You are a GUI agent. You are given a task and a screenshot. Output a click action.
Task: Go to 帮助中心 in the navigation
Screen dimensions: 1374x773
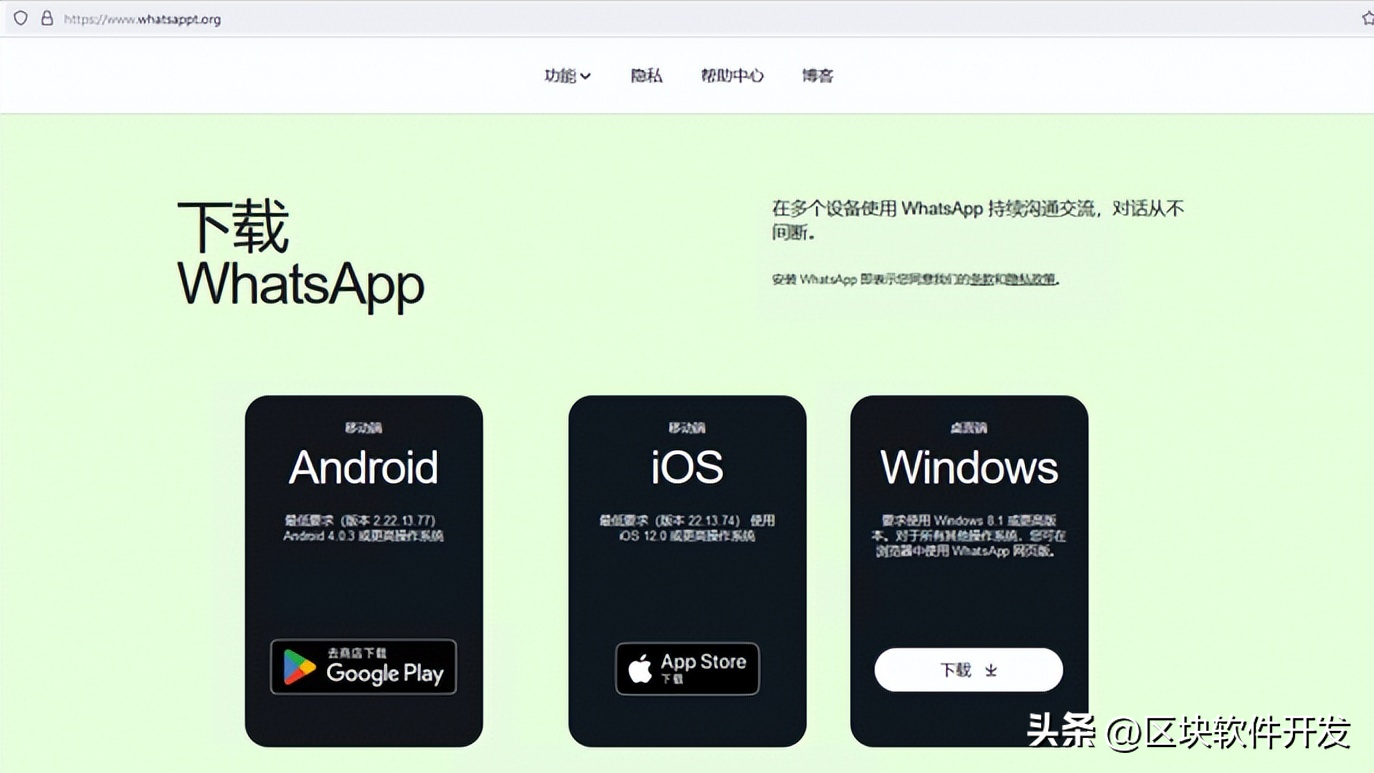(732, 76)
